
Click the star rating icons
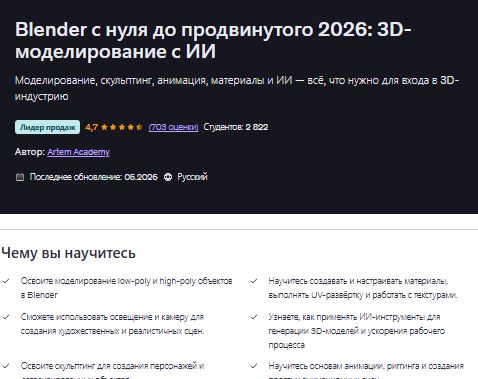click(x=122, y=127)
